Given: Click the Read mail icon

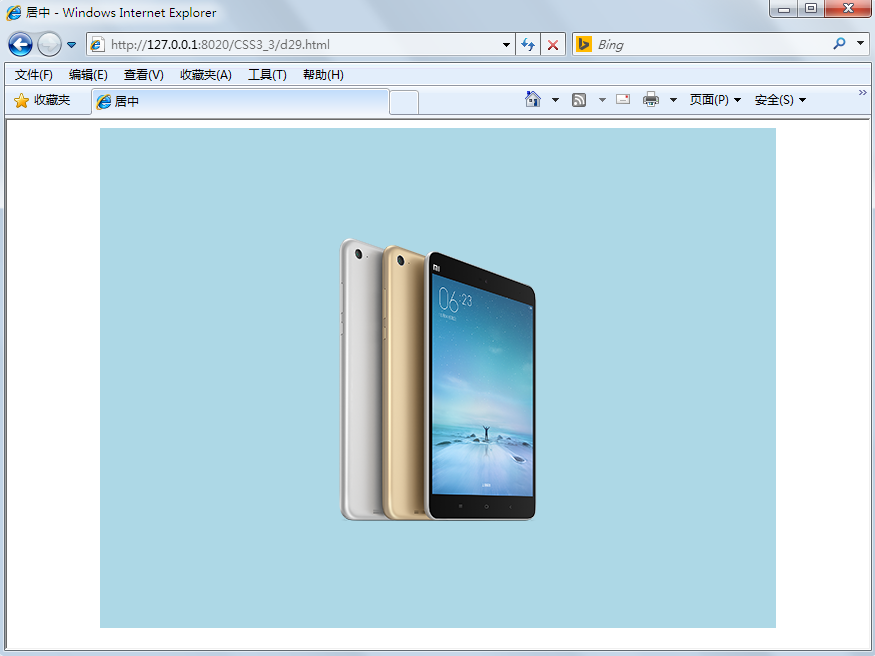Looking at the screenshot, I should pyautogui.click(x=623, y=99).
